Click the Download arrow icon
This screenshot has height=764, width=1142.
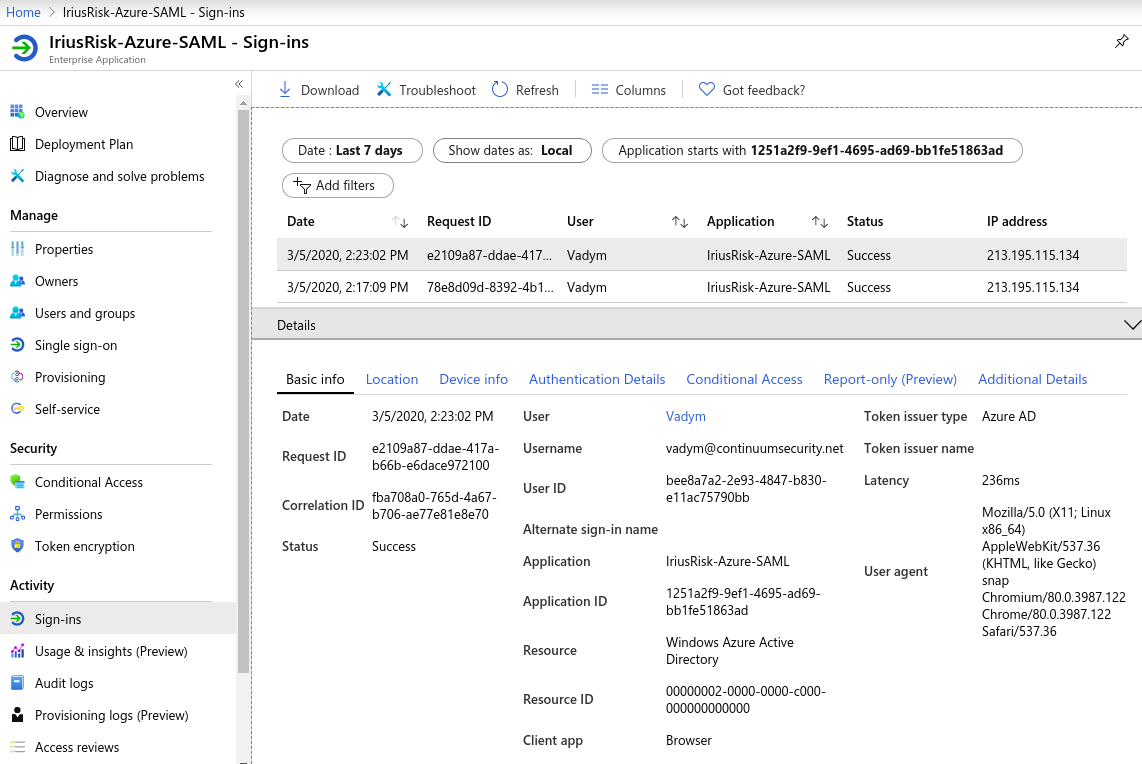285,90
